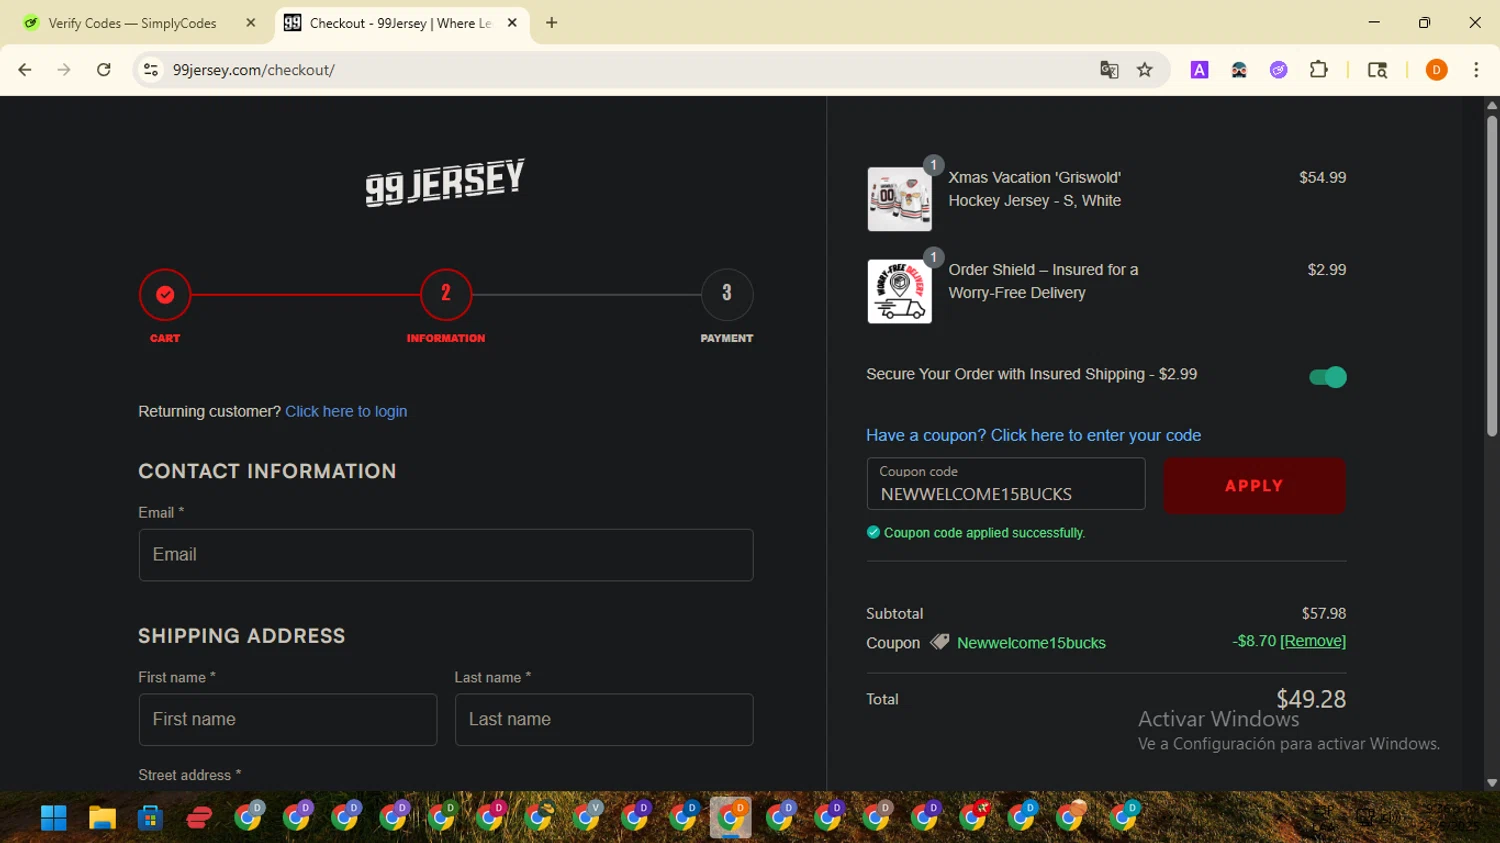Open the Windows Start menu
1500x843 pixels.
click(x=54, y=818)
